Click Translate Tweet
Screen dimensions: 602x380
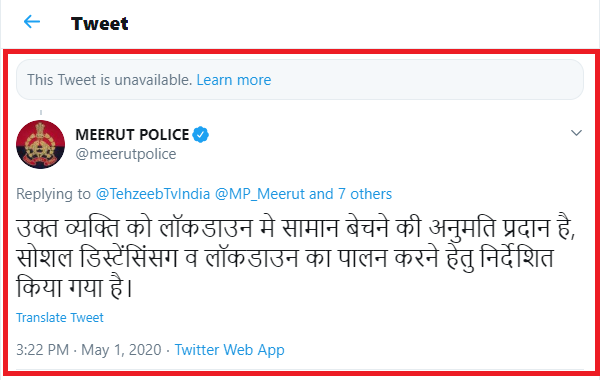[x=60, y=317]
